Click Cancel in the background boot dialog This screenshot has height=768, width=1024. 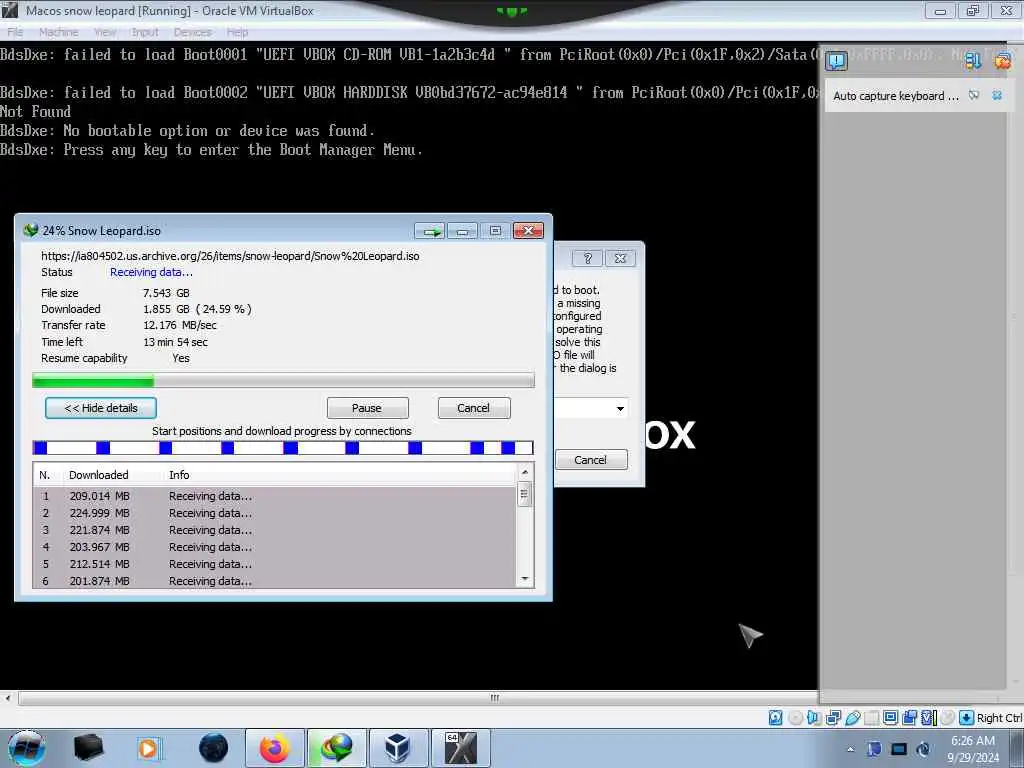coord(591,460)
